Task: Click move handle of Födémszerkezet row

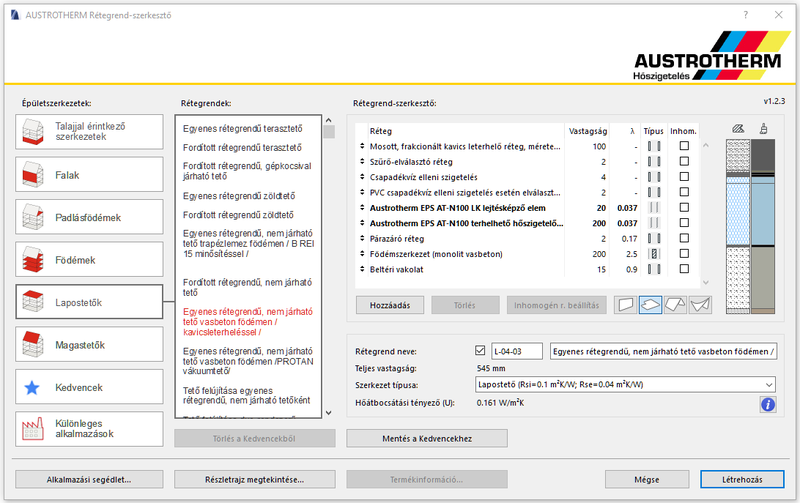Action: pos(362,254)
